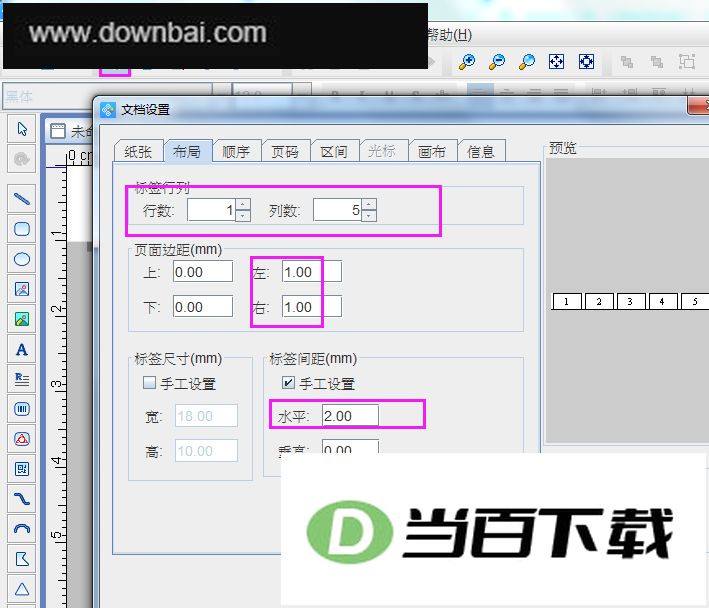The width and height of the screenshot is (709, 608).
Task: Click the document window icon
Action: (x=58, y=132)
